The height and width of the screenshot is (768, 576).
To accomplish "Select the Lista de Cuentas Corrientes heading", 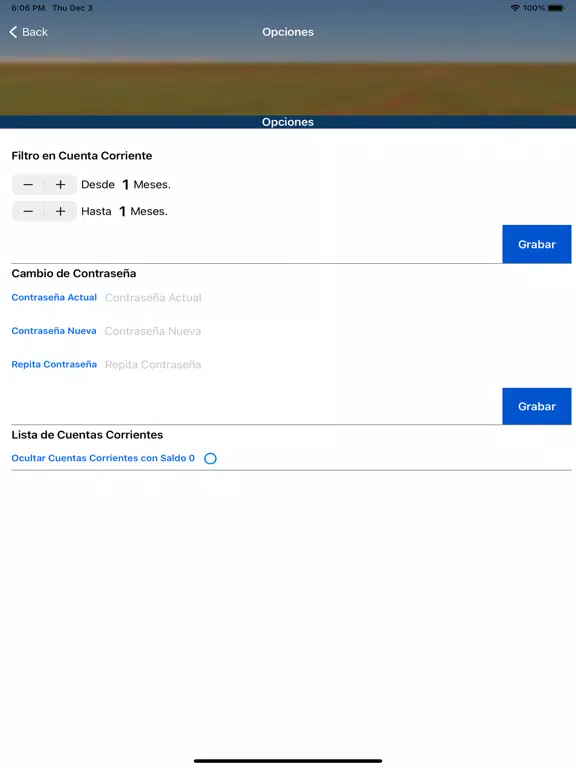I will (87, 434).
